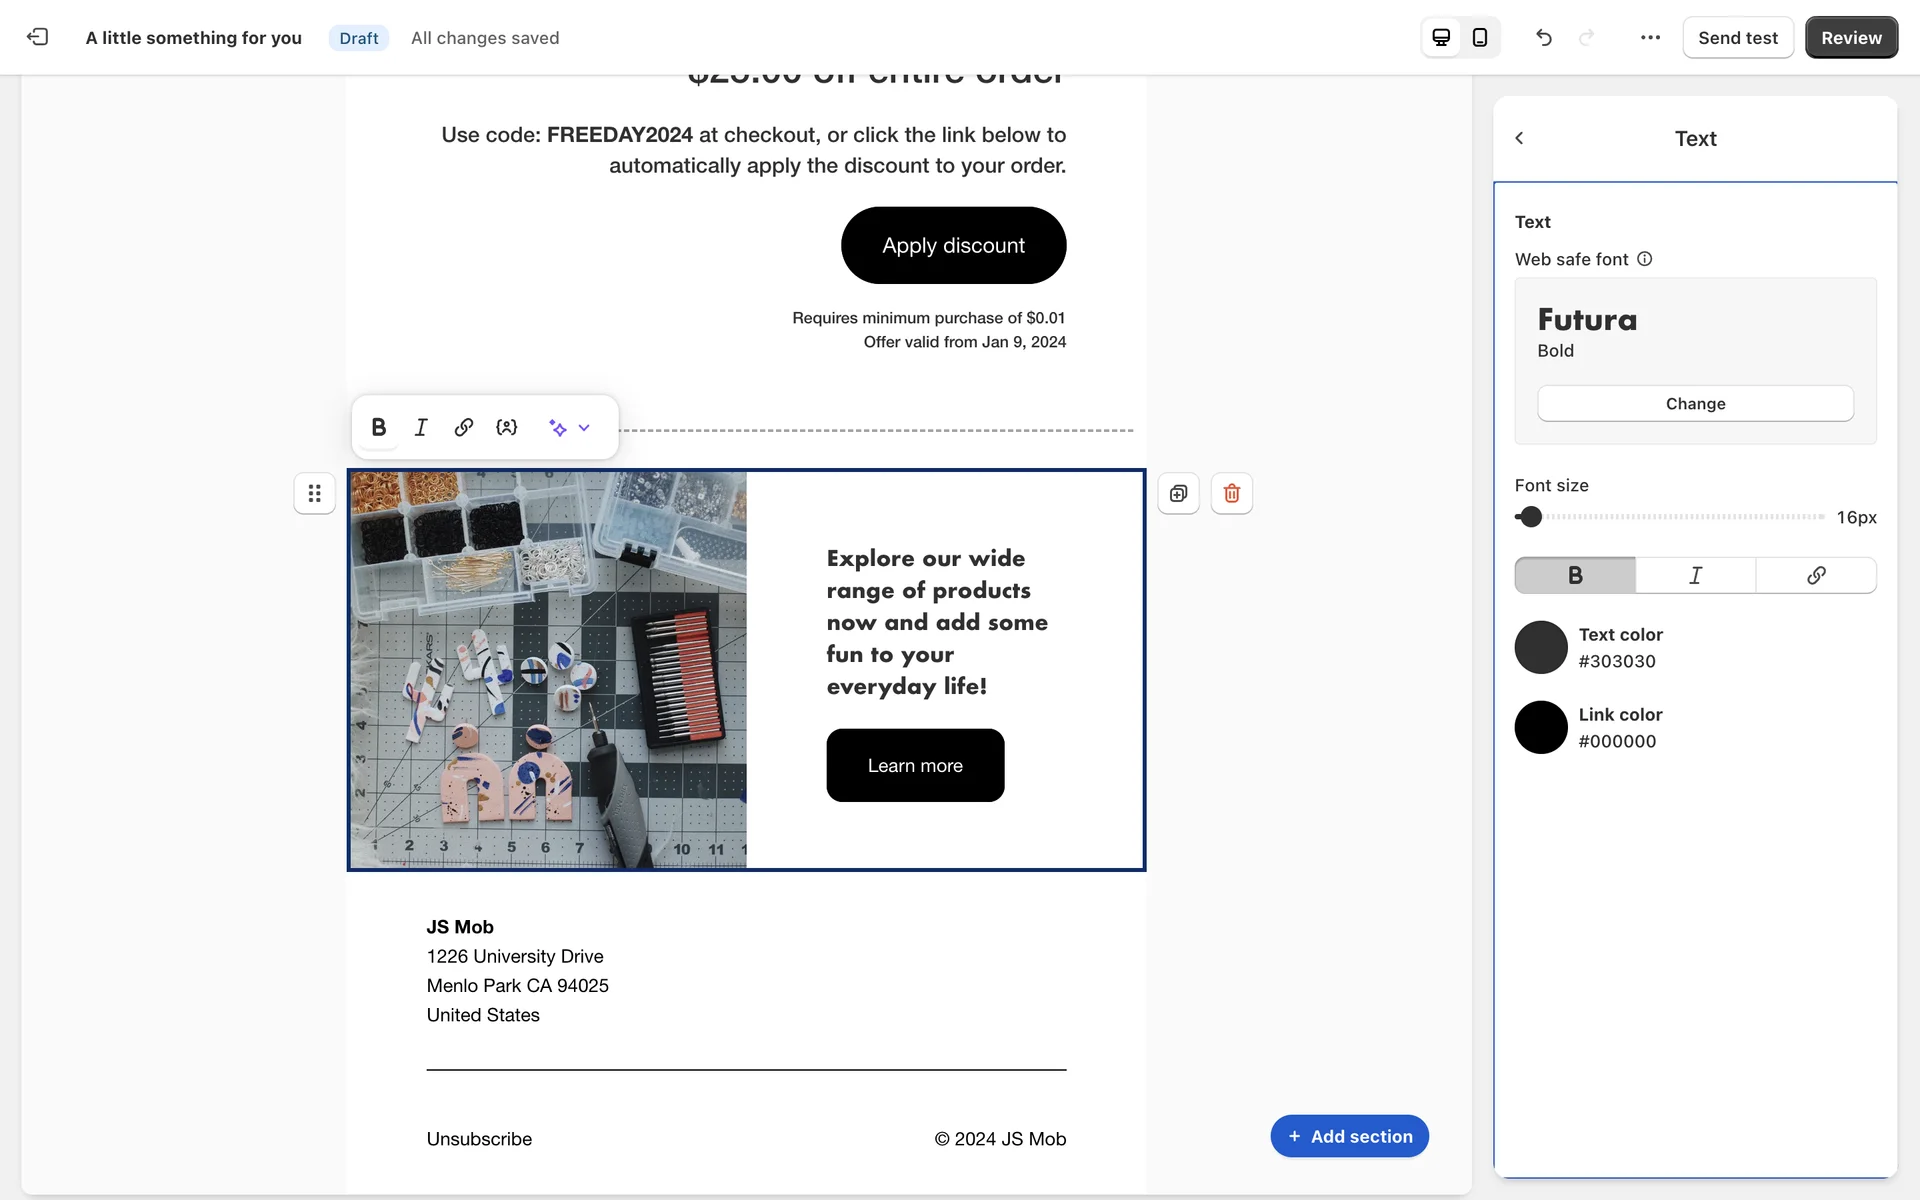The height and width of the screenshot is (1200, 1920).
Task: Click the Review button
Action: point(1850,37)
